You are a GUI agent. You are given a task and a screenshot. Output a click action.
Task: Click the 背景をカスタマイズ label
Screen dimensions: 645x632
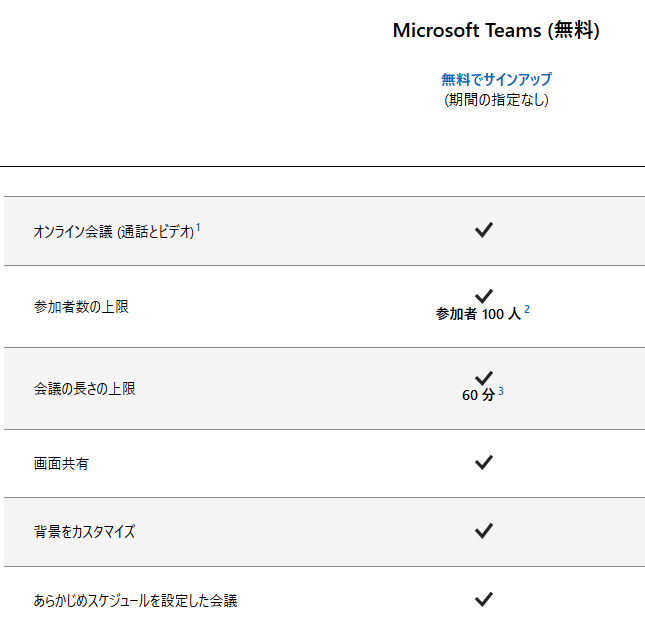(84, 532)
